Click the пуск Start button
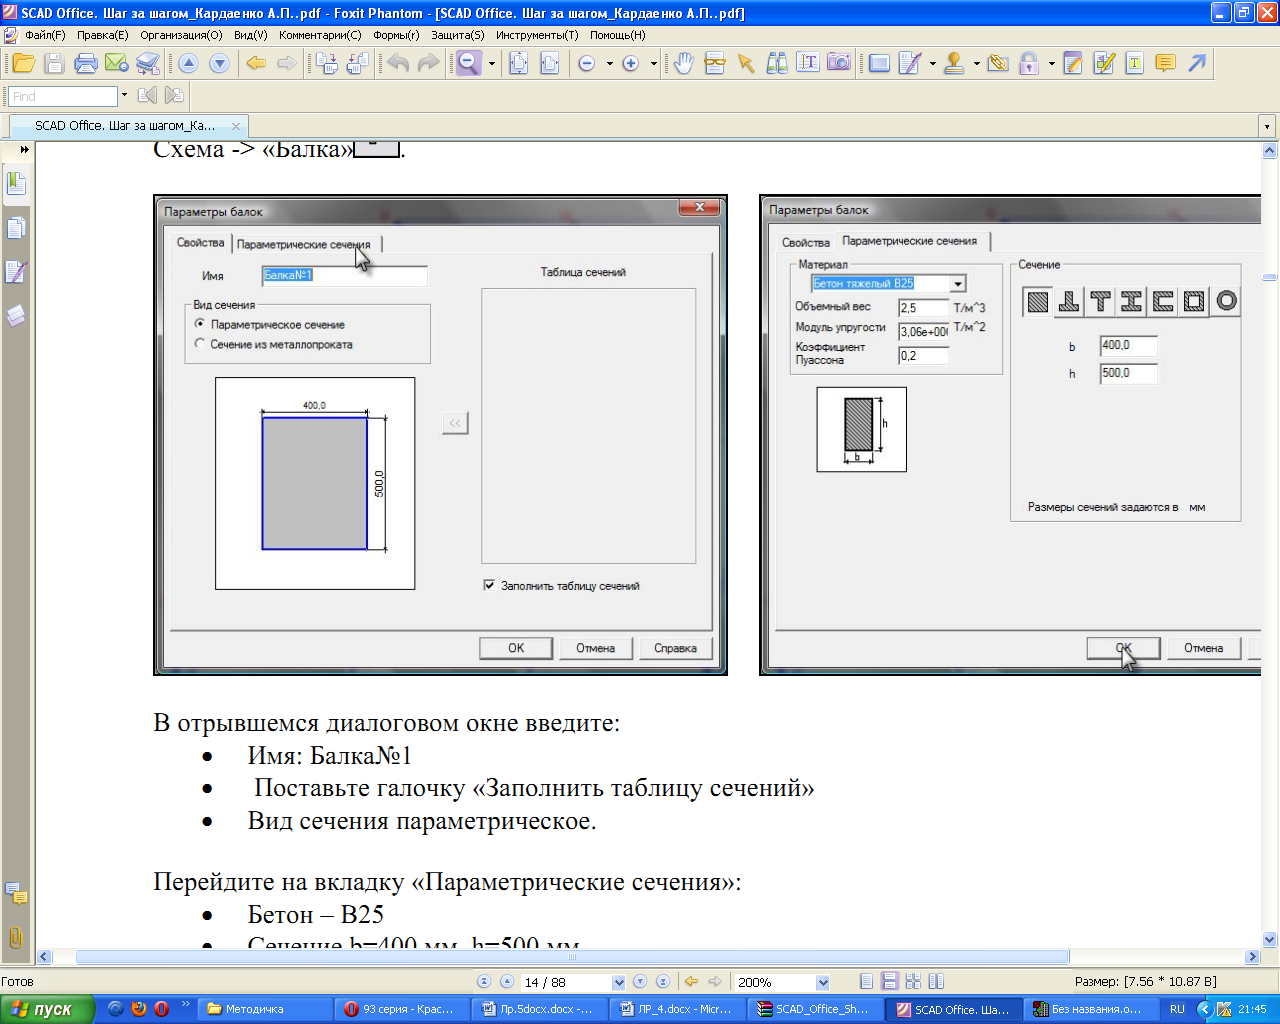The width and height of the screenshot is (1280, 1024). point(47,1009)
